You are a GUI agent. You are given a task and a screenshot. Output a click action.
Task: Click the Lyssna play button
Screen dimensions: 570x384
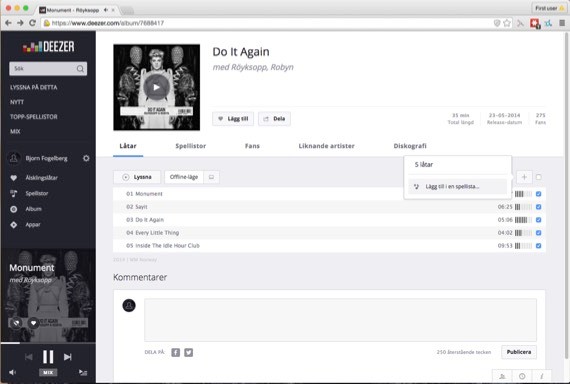click(x=137, y=177)
